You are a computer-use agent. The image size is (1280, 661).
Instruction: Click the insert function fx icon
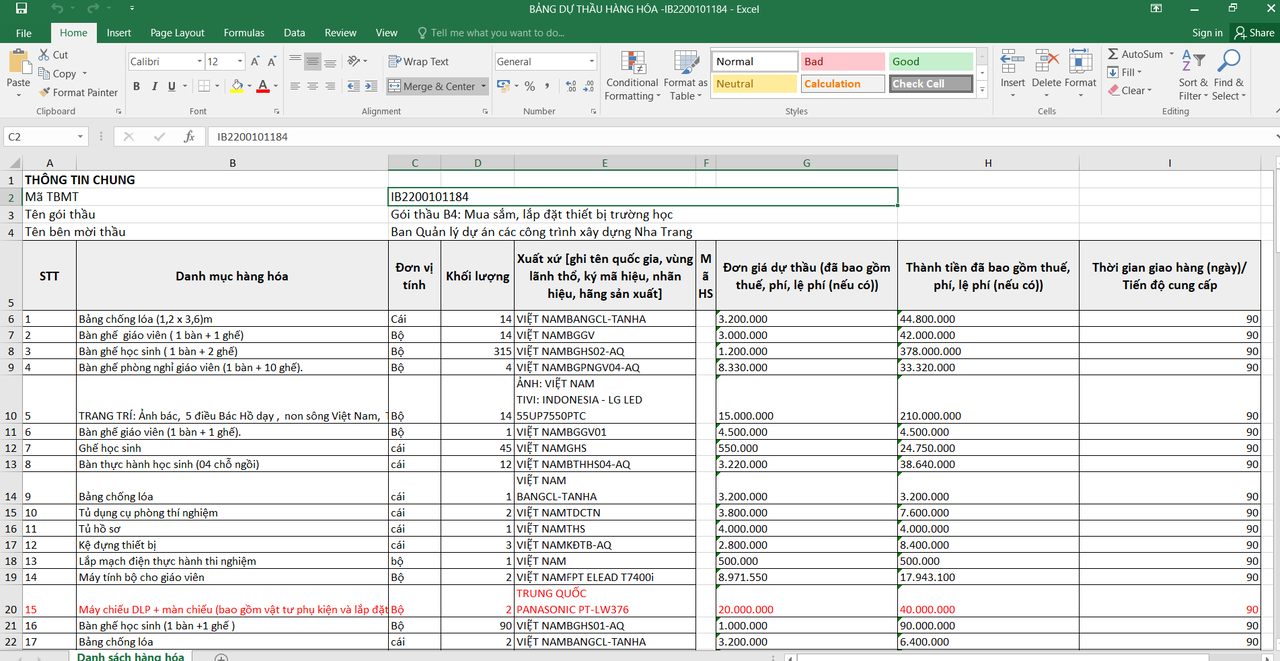(x=189, y=136)
